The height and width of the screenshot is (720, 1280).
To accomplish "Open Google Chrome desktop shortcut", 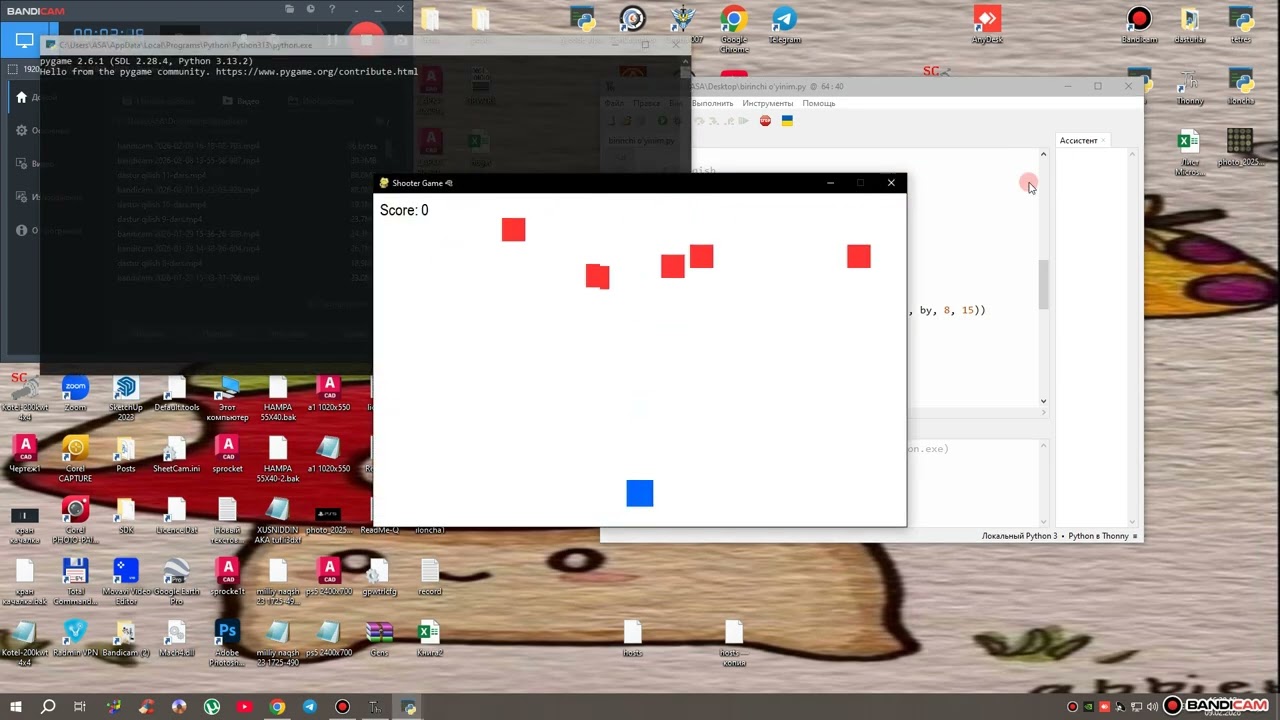I will click(734, 29).
